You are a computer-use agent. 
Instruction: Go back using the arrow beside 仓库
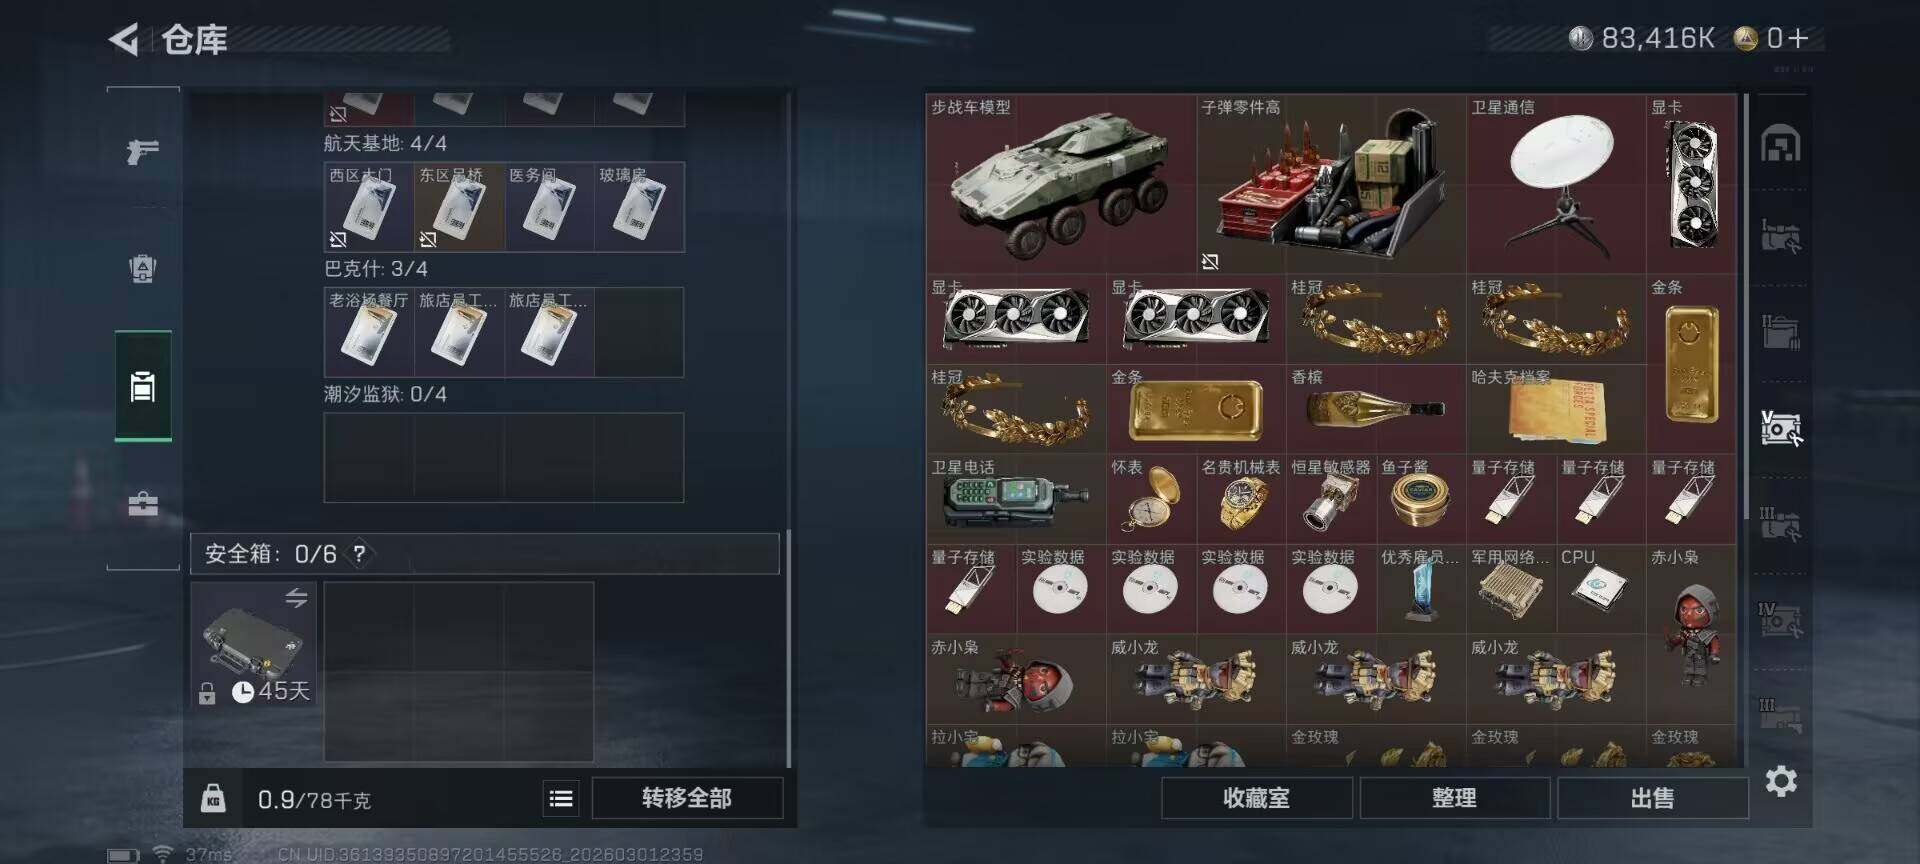(x=124, y=39)
